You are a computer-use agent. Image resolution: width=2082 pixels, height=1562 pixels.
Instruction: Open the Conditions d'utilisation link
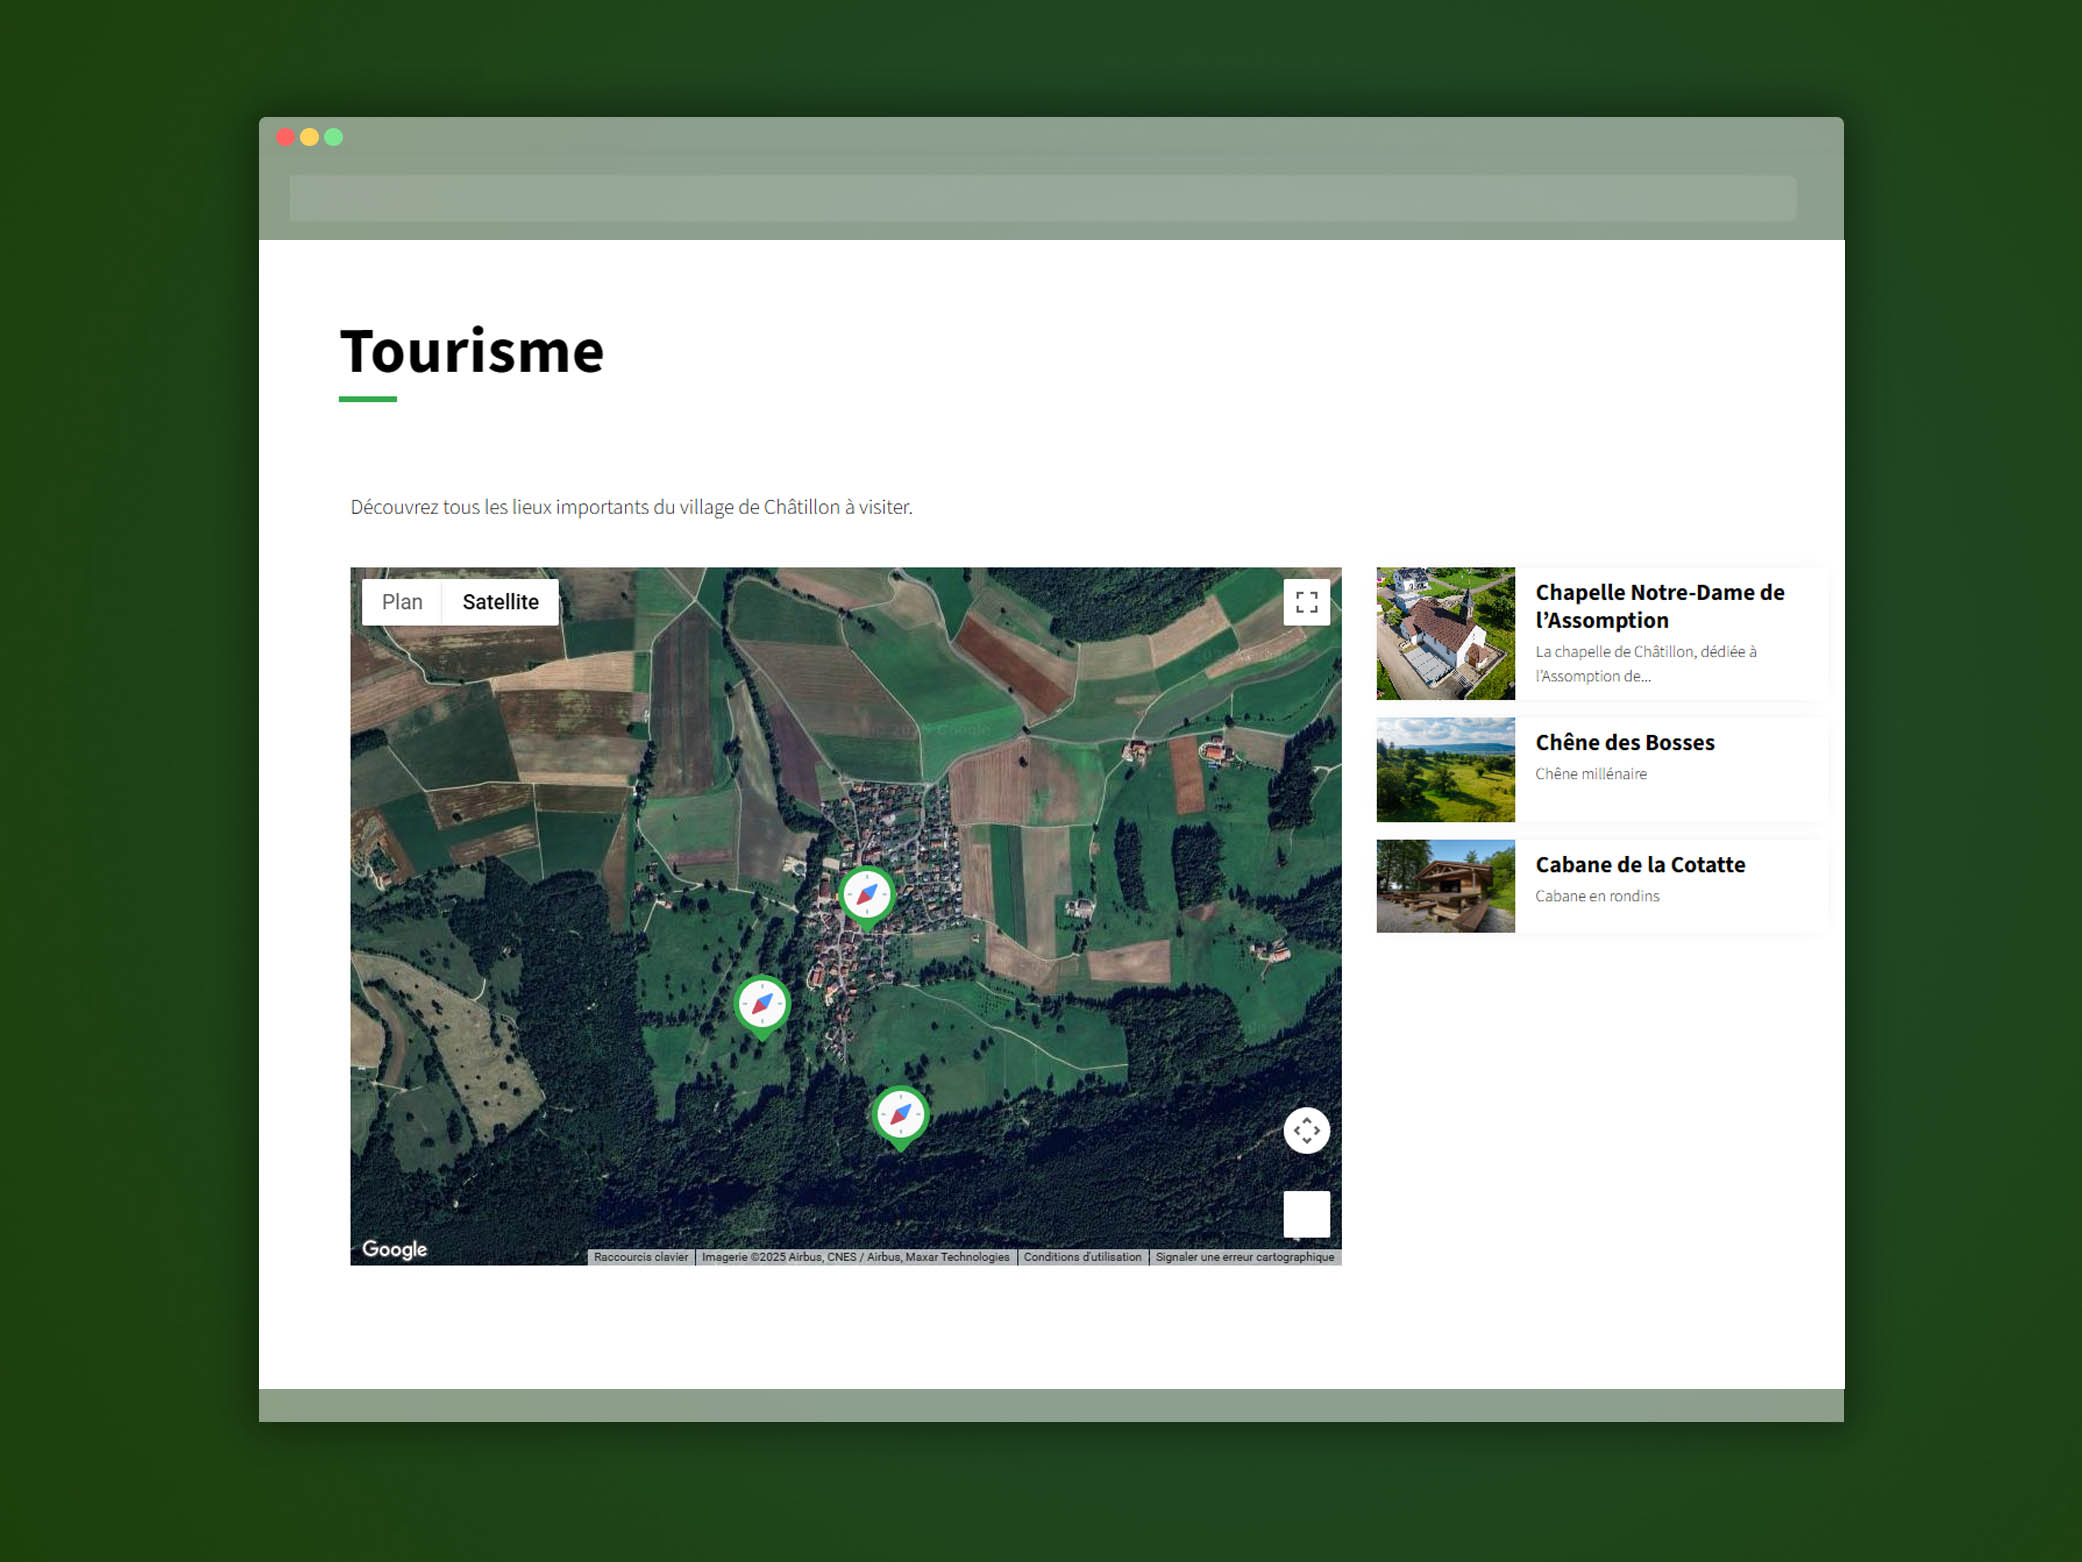click(1081, 1257)
